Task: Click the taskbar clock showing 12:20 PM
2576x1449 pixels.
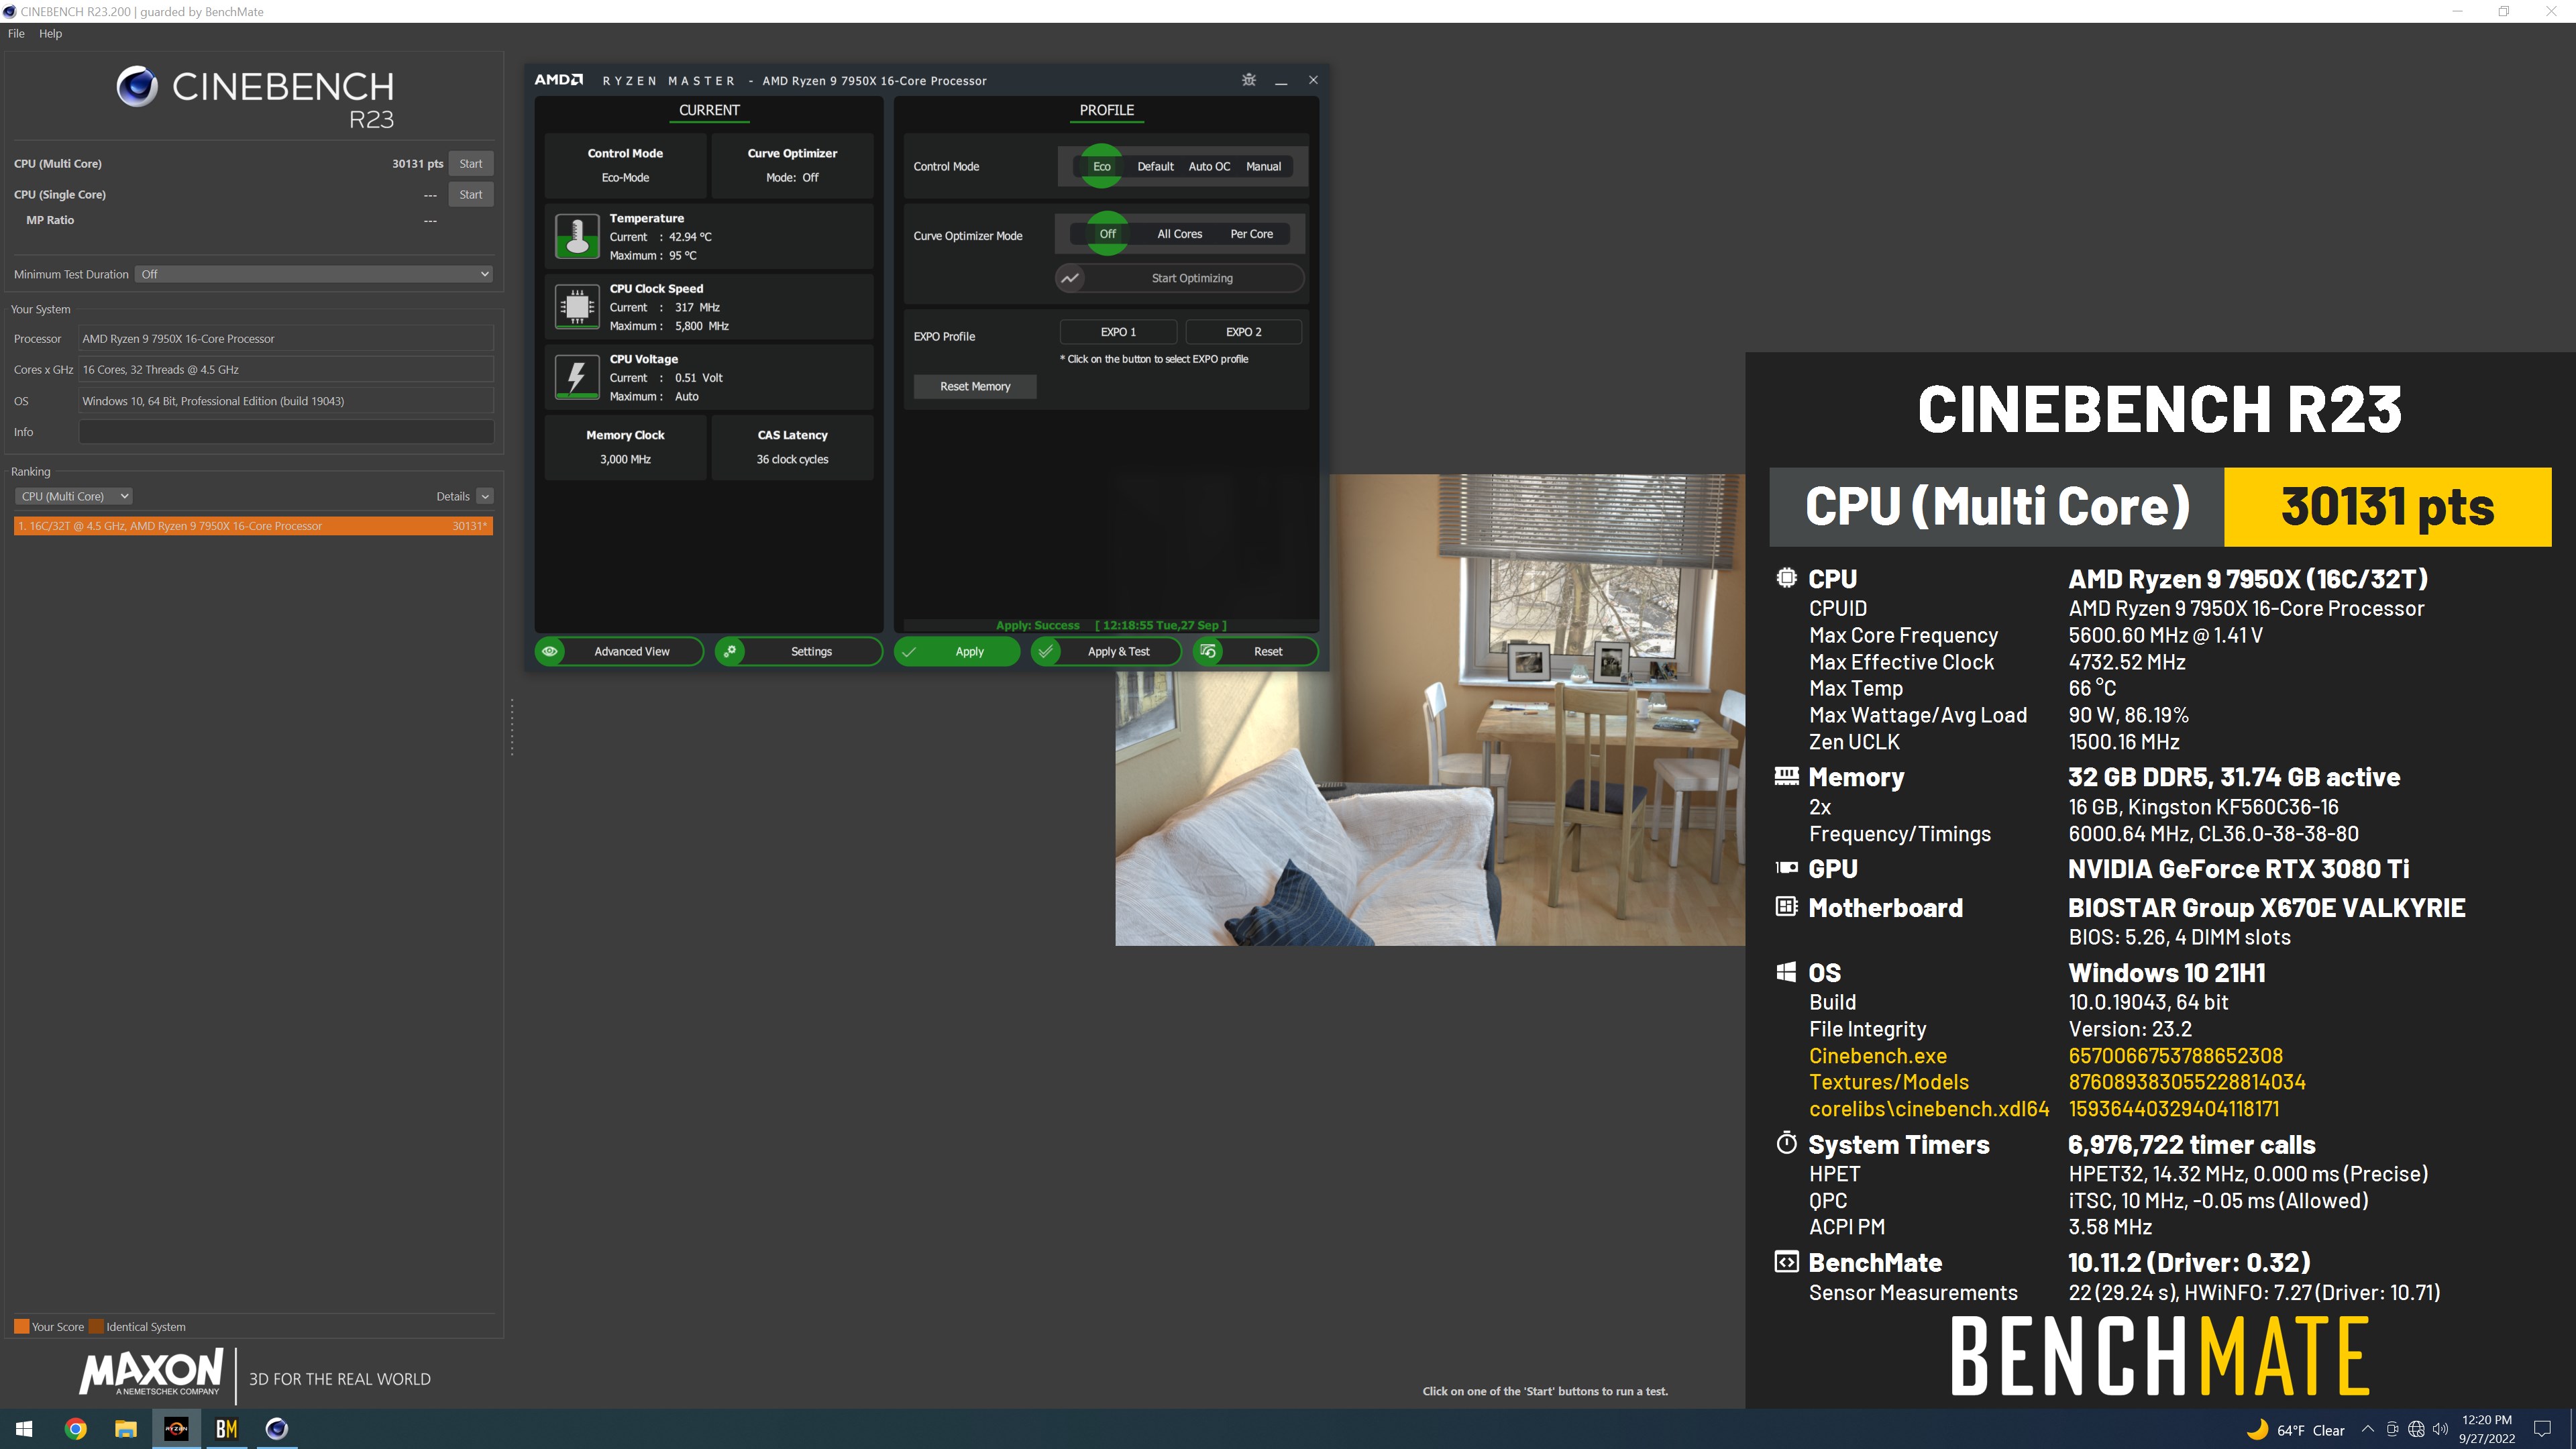Action: pos(2486,1429)
